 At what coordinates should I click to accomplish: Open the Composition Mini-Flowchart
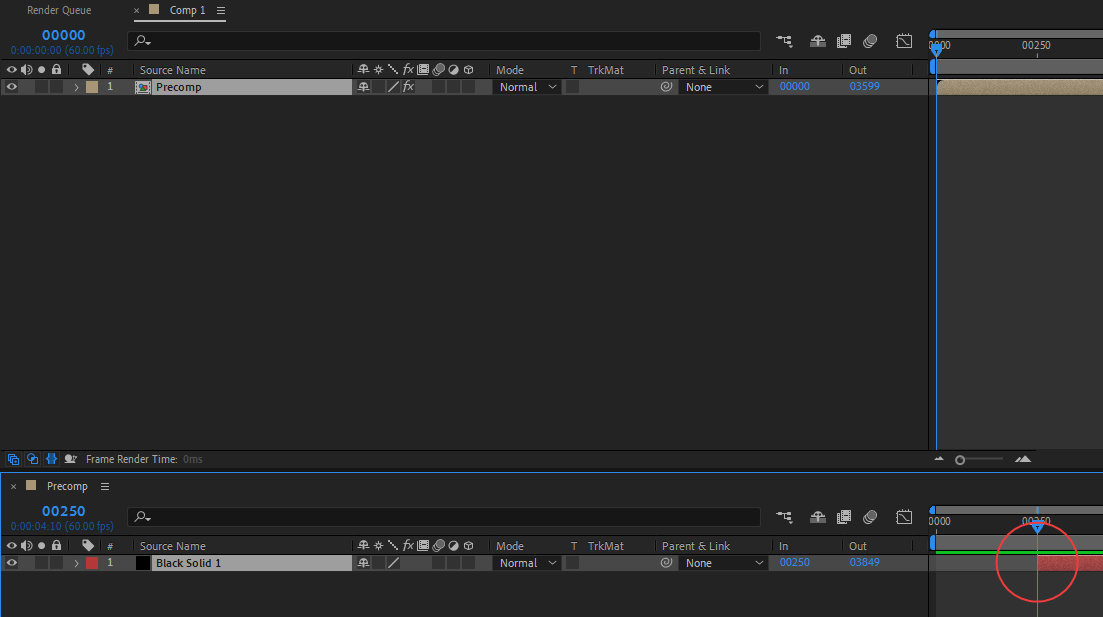(x=784, y=41)
